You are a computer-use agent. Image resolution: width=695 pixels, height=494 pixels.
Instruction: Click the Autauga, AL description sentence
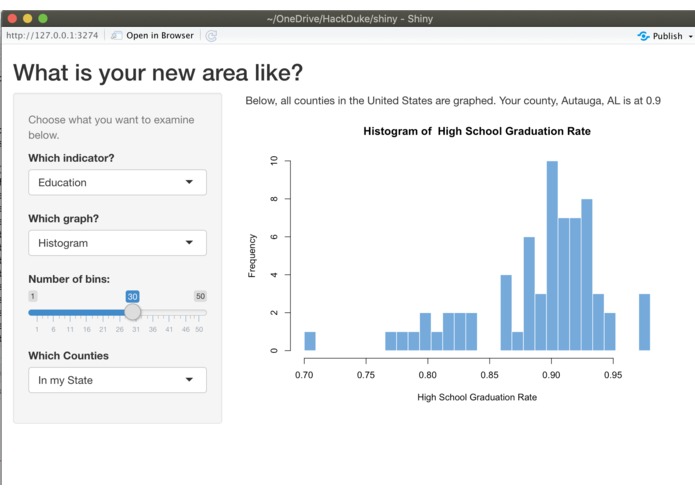pos(453,101)
